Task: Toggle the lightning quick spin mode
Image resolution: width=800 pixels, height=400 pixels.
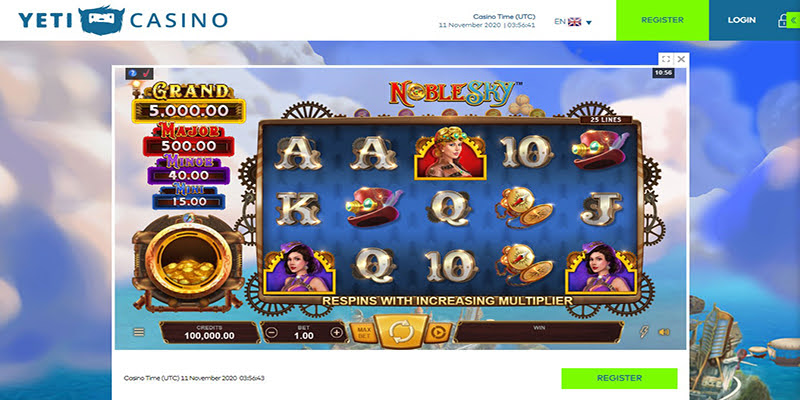Action: click(x=644, y=332)
